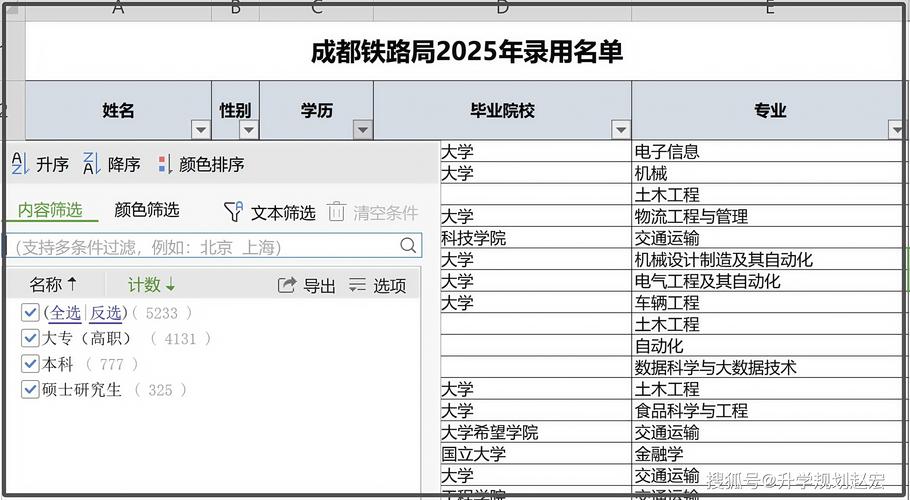910x500 pixels.
Task: Select column A header
Action: (118, 9)
